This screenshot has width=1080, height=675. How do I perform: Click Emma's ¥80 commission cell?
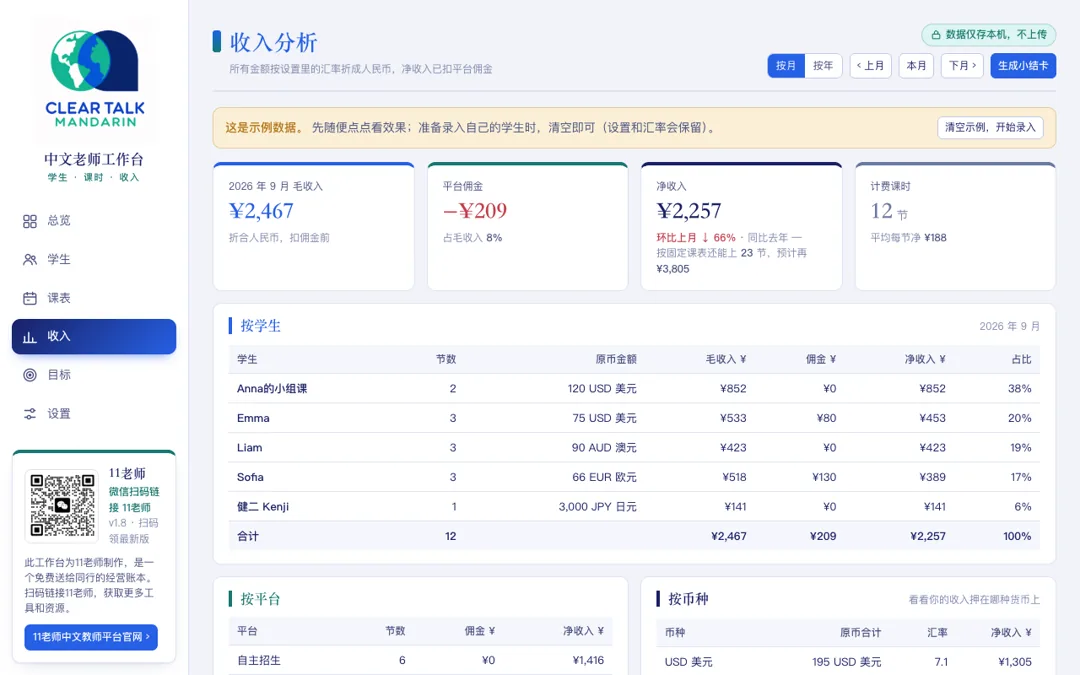[x=826, y=418]
